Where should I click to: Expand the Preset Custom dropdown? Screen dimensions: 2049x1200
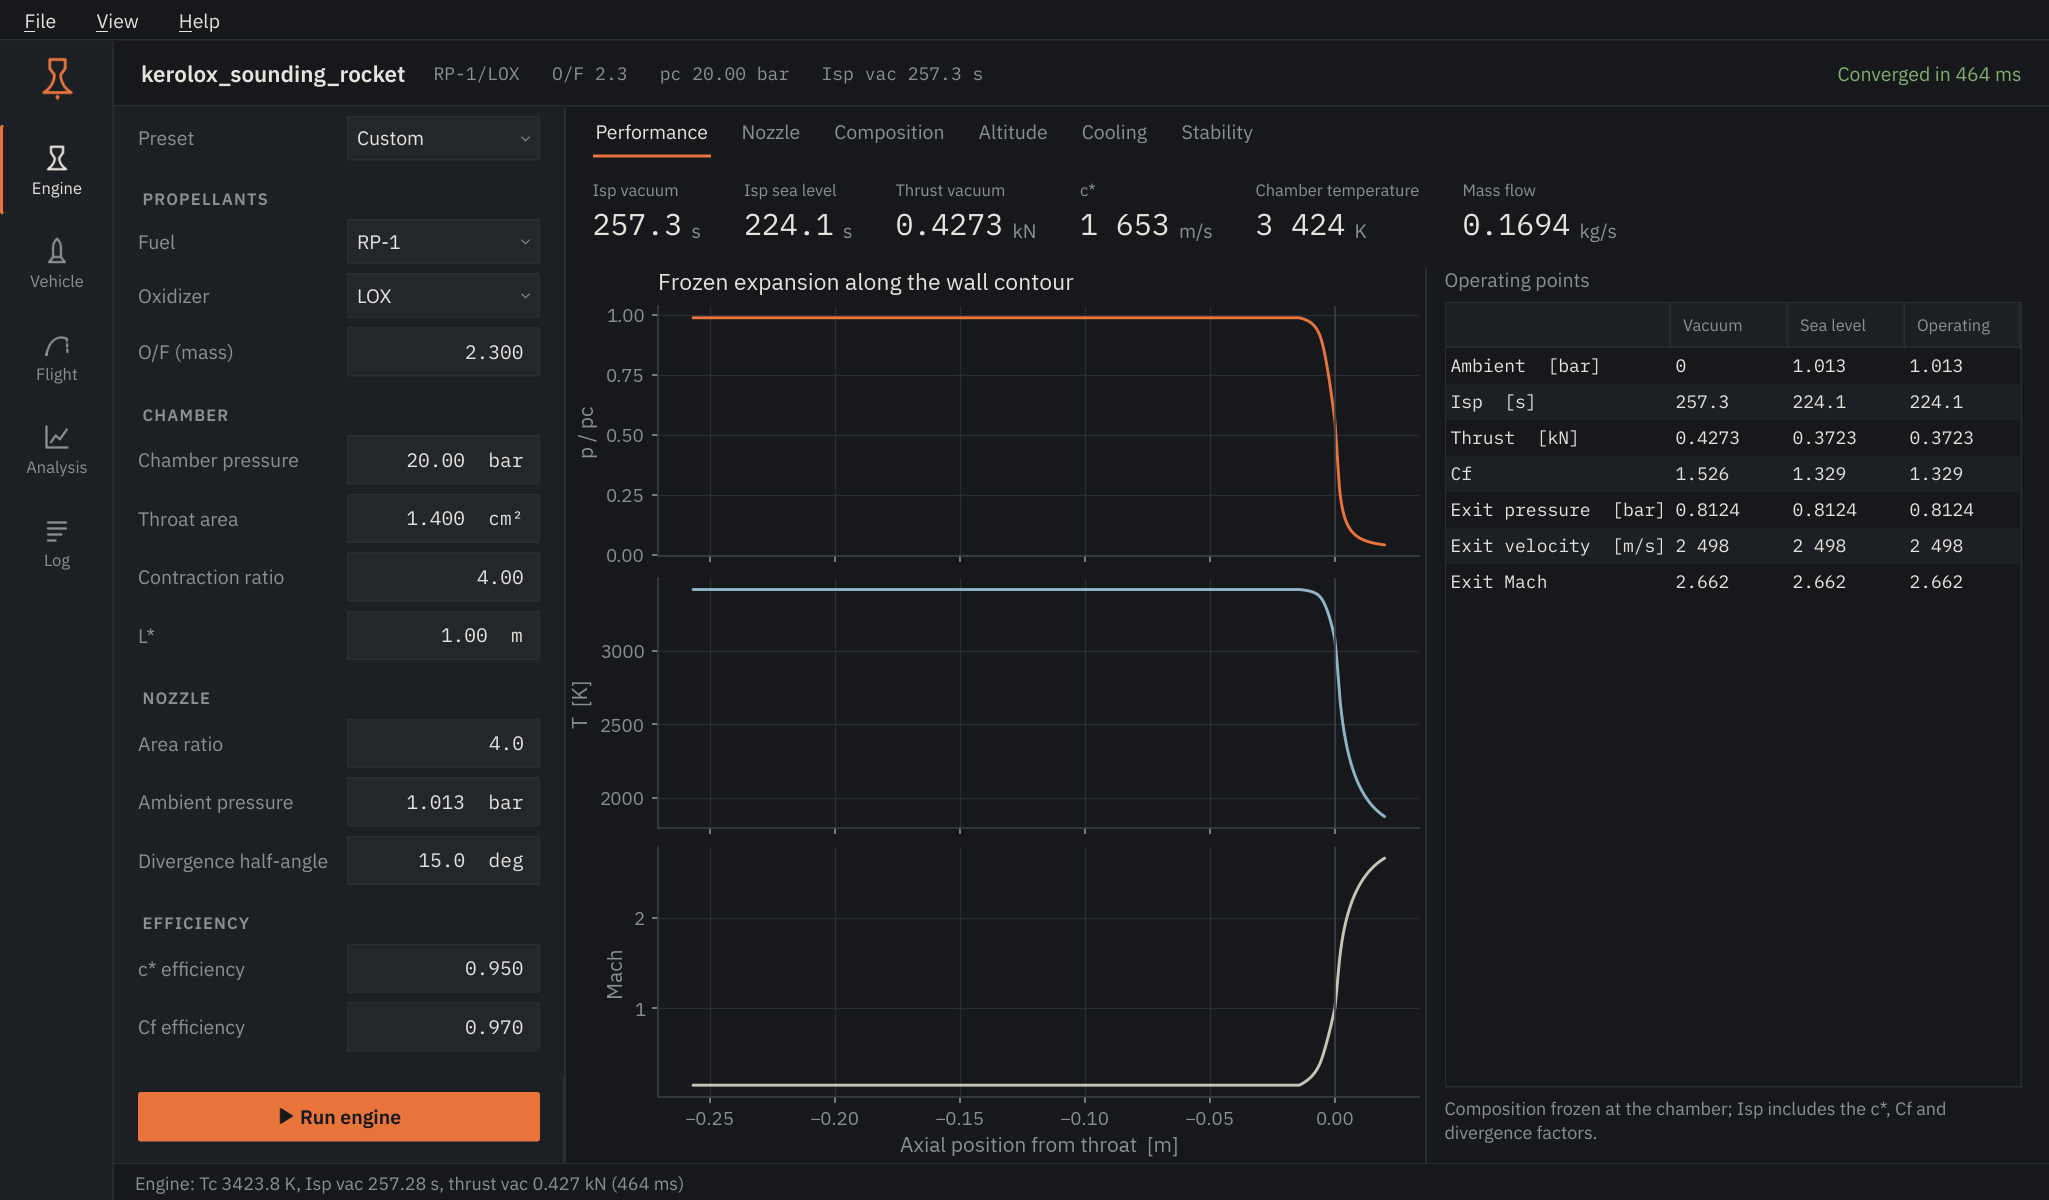(443, 138)
